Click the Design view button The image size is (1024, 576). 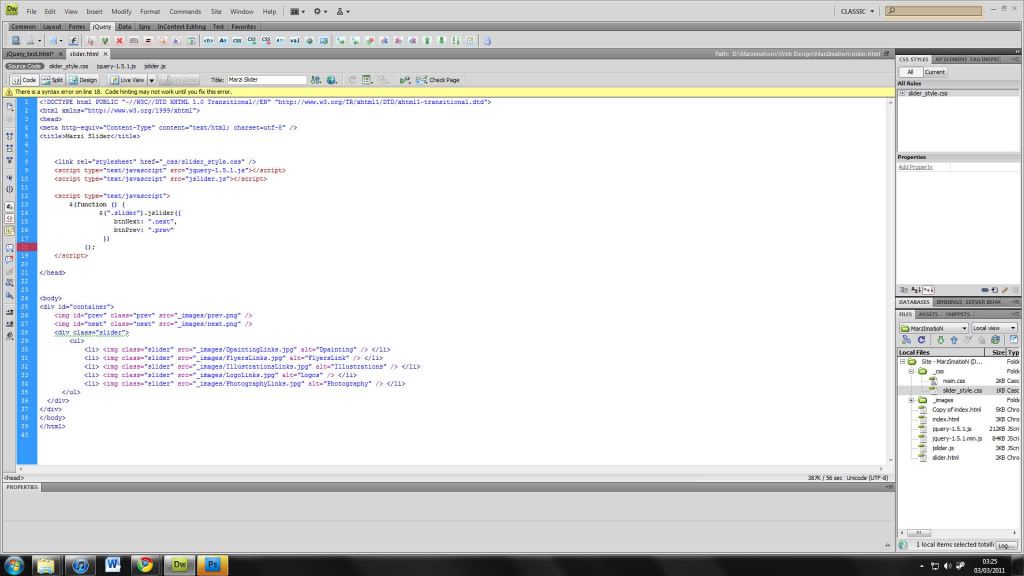point(84,80)
